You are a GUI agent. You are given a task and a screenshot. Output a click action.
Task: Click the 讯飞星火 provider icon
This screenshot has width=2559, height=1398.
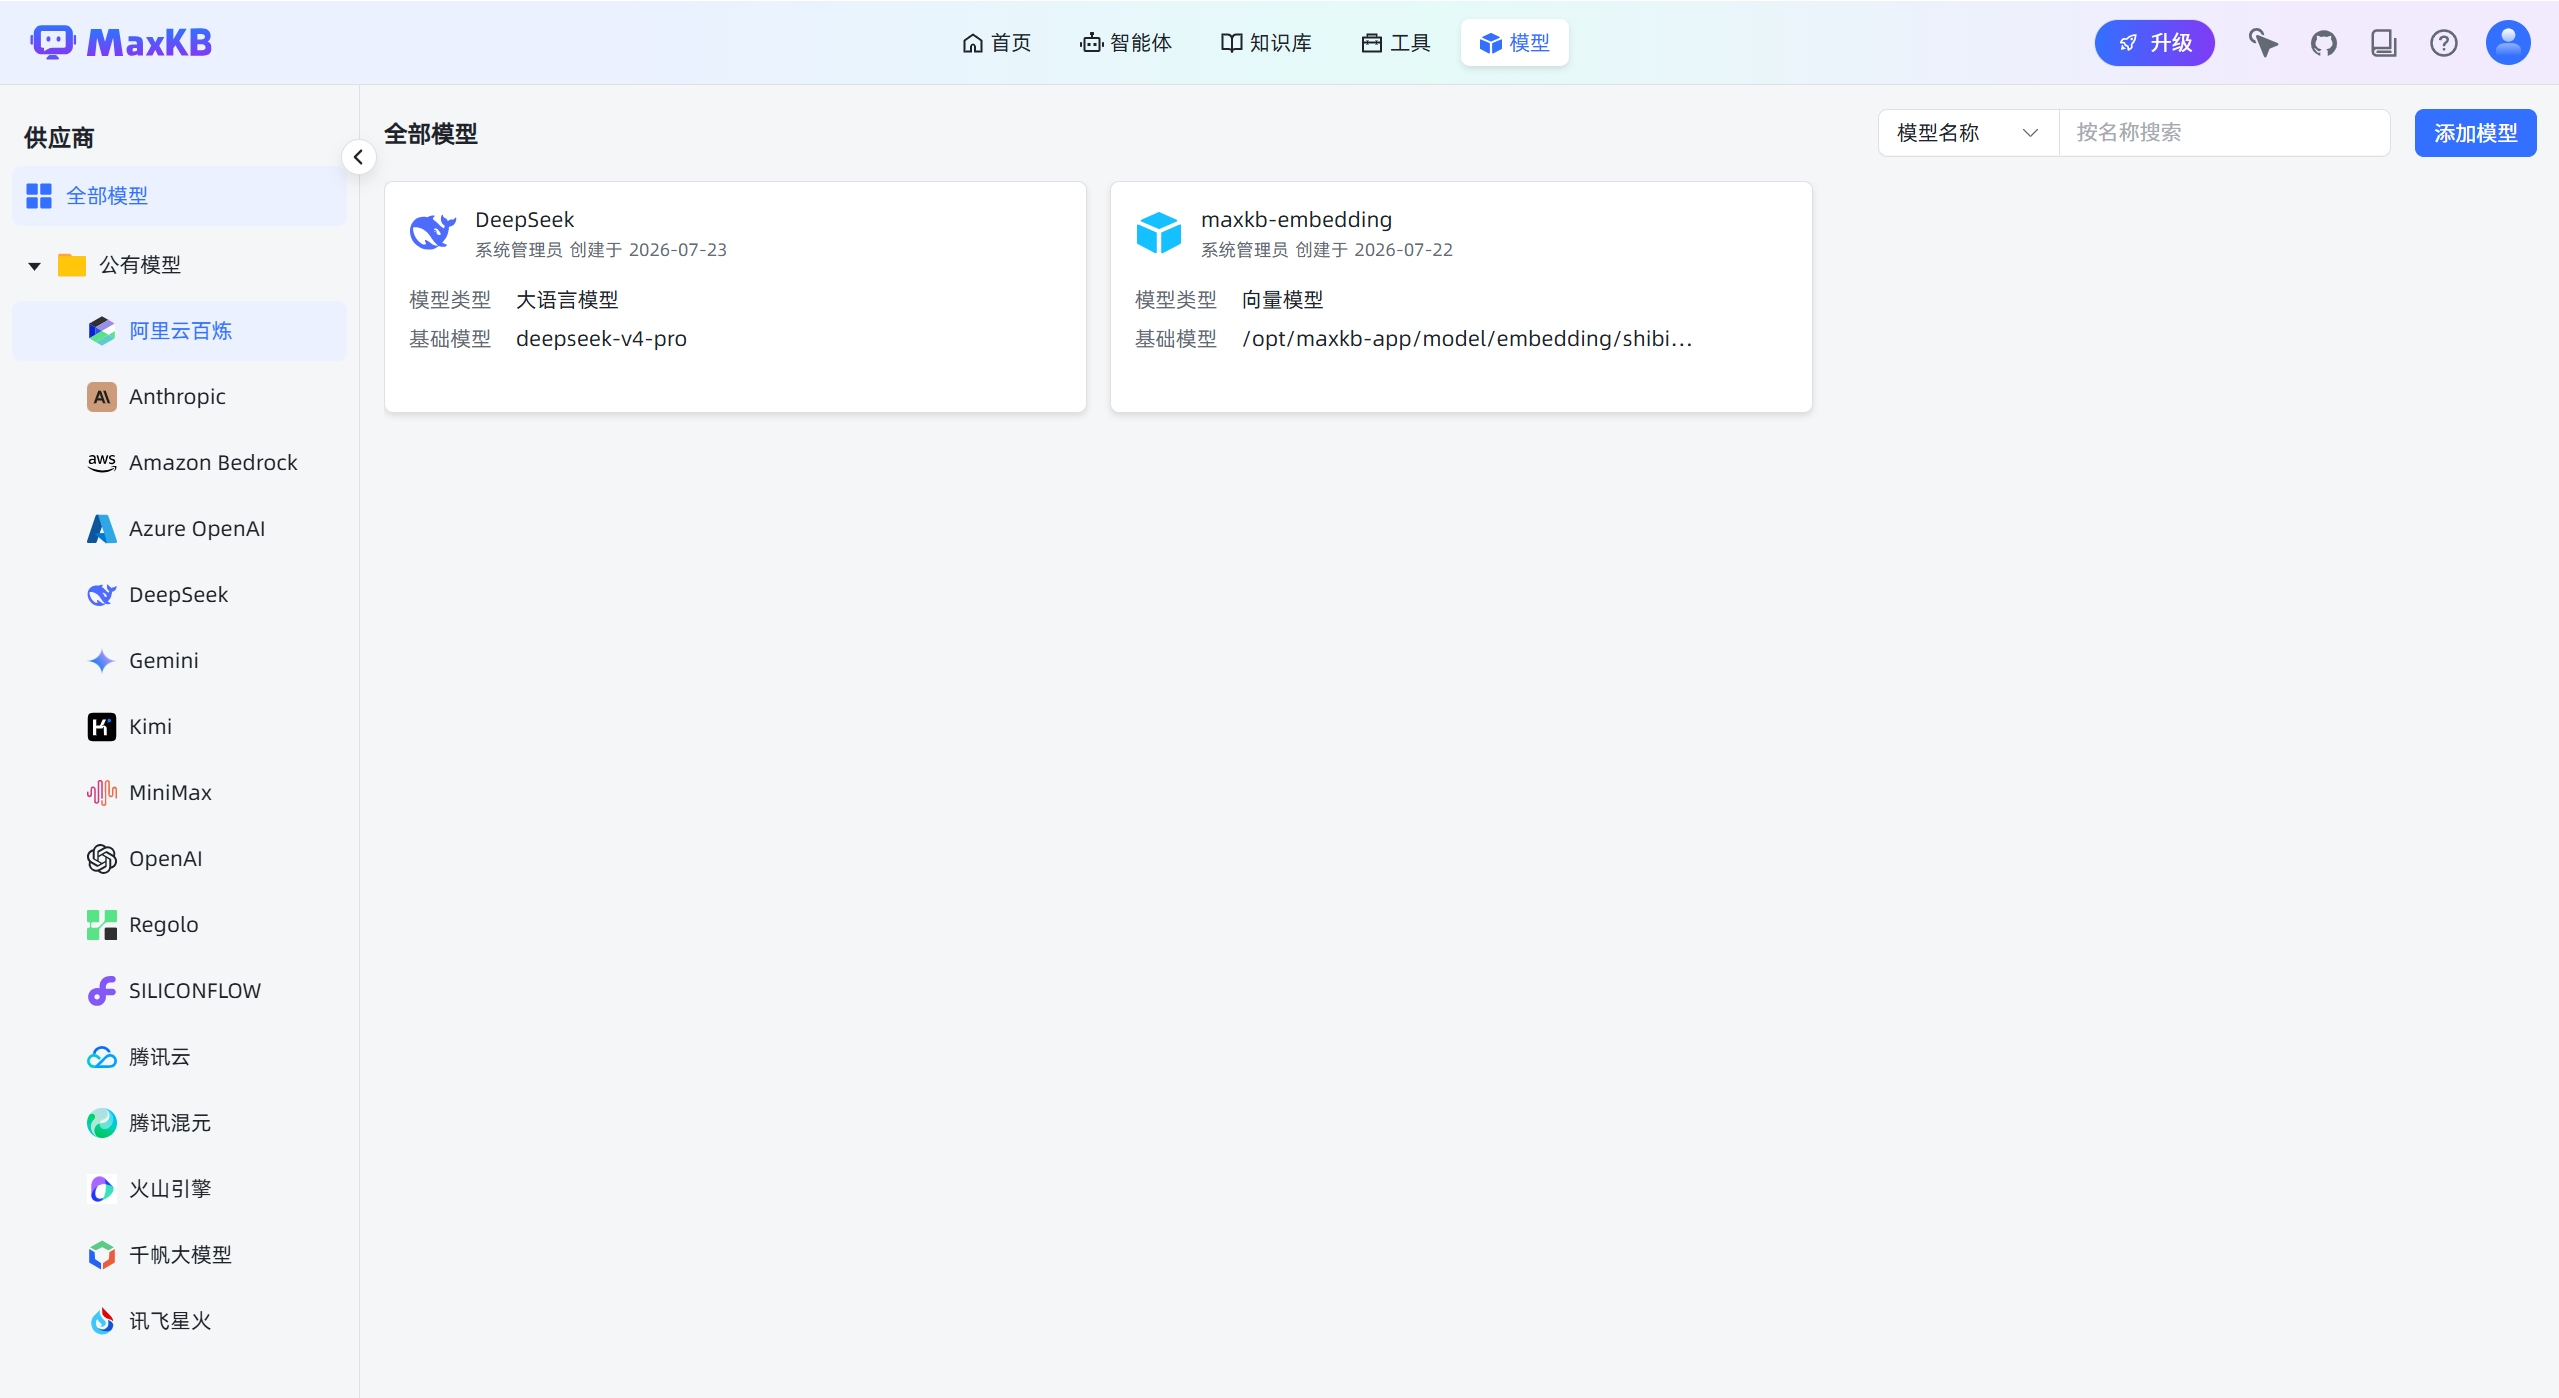pos(102,1321)
